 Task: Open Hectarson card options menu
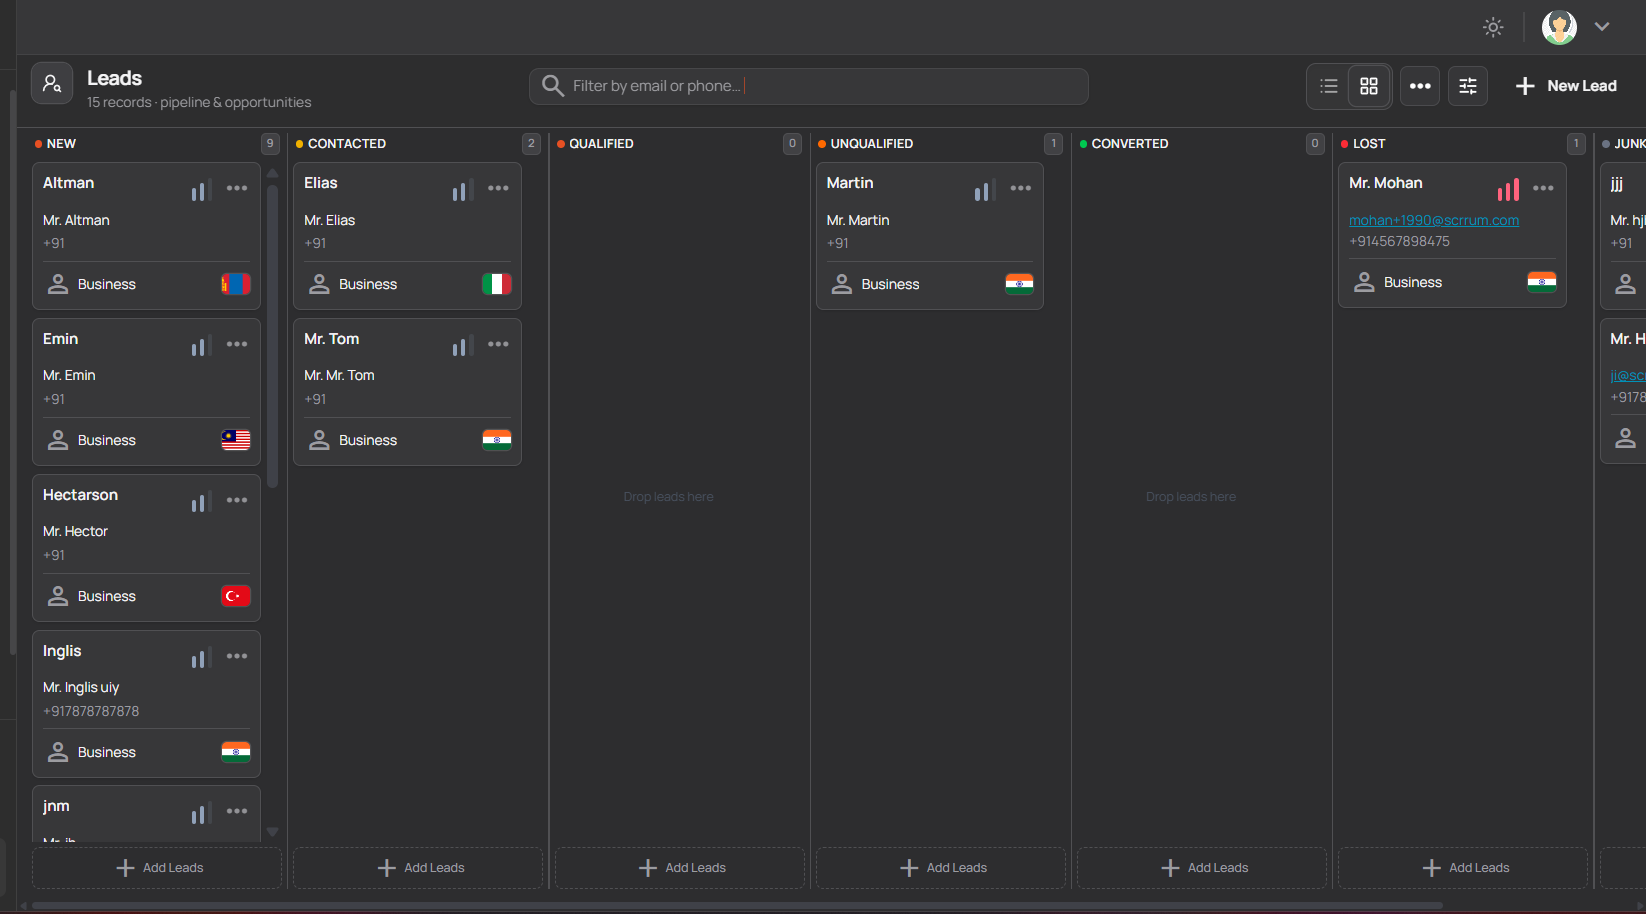(237, 500)
